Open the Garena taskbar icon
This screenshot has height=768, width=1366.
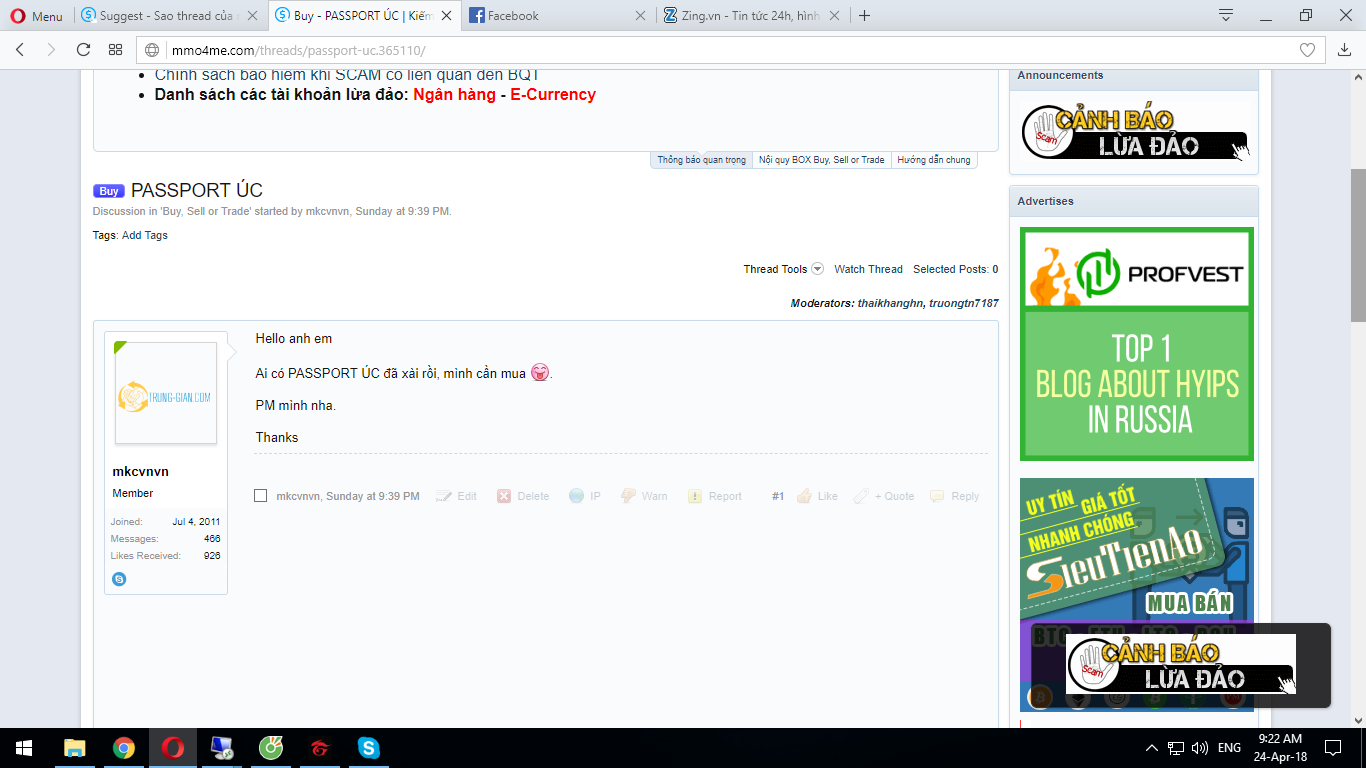pyautogui.click(x=320, y=748)
